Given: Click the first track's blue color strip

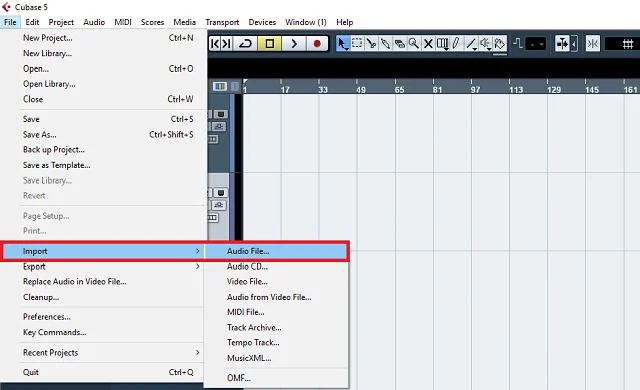Looking at the screenshot, I should [232, 133].
